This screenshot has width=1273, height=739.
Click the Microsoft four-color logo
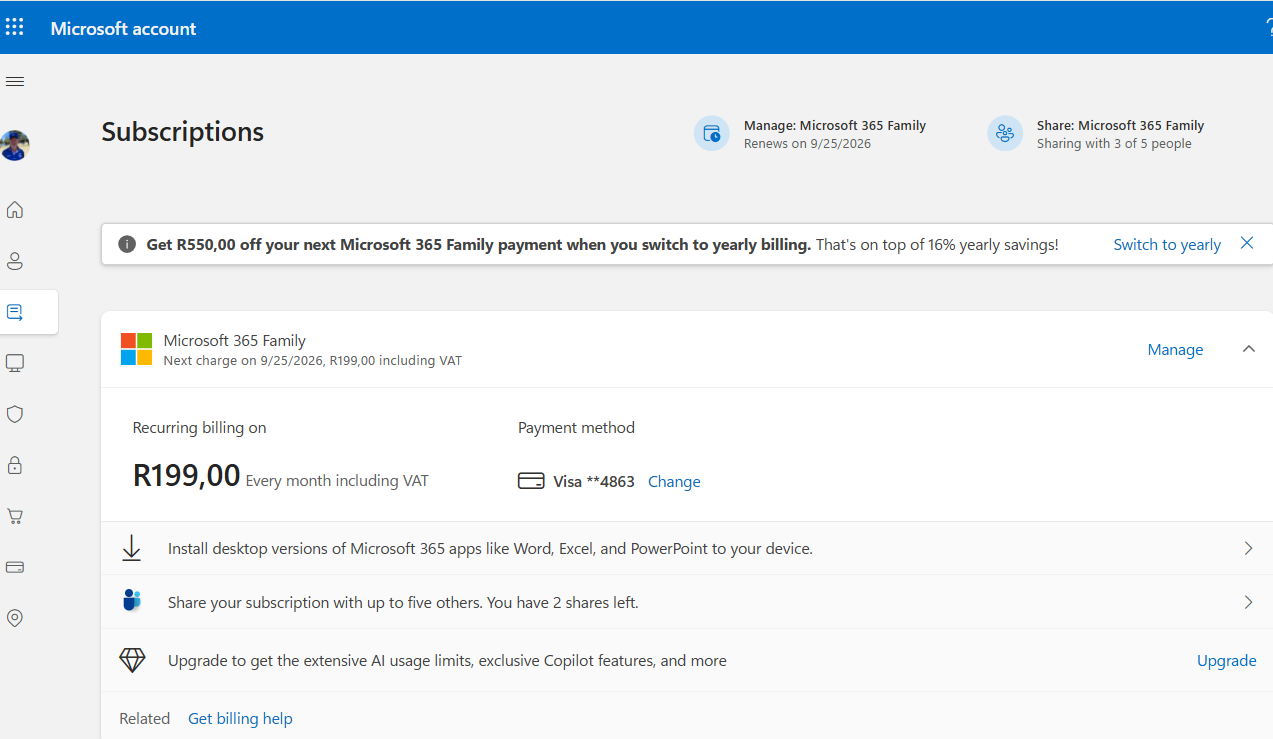tap(137, 349)
